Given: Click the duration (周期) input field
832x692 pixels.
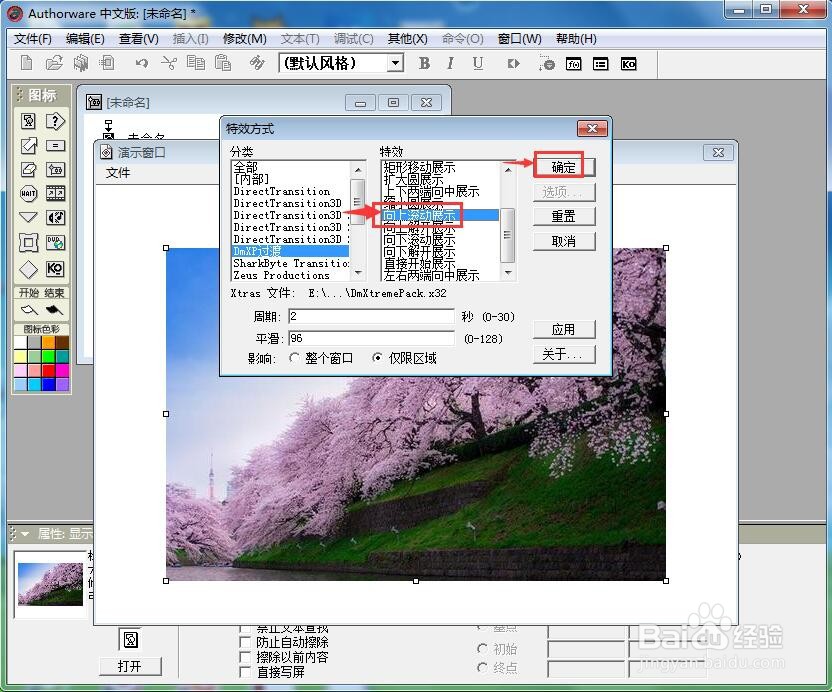Looking at the screenshot, I should (x=371, y=316).
